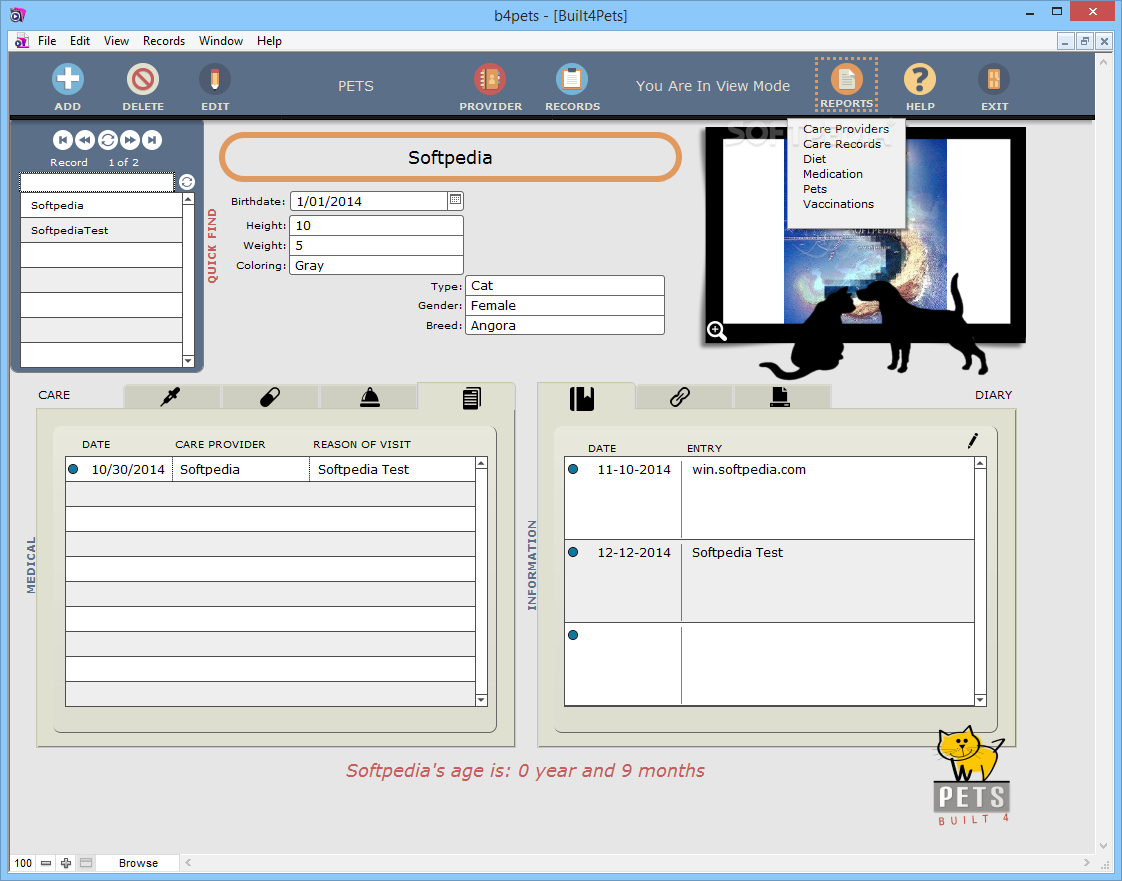
Task: Click the show all records circular icon
Action: point(107,140)
